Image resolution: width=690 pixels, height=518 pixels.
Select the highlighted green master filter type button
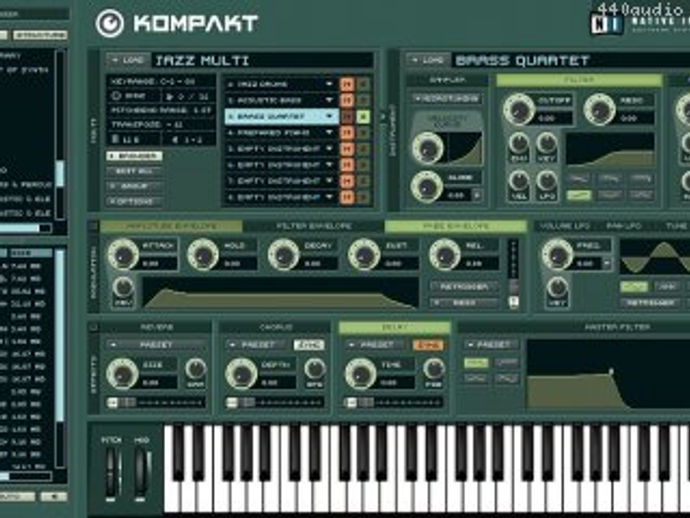476,363
